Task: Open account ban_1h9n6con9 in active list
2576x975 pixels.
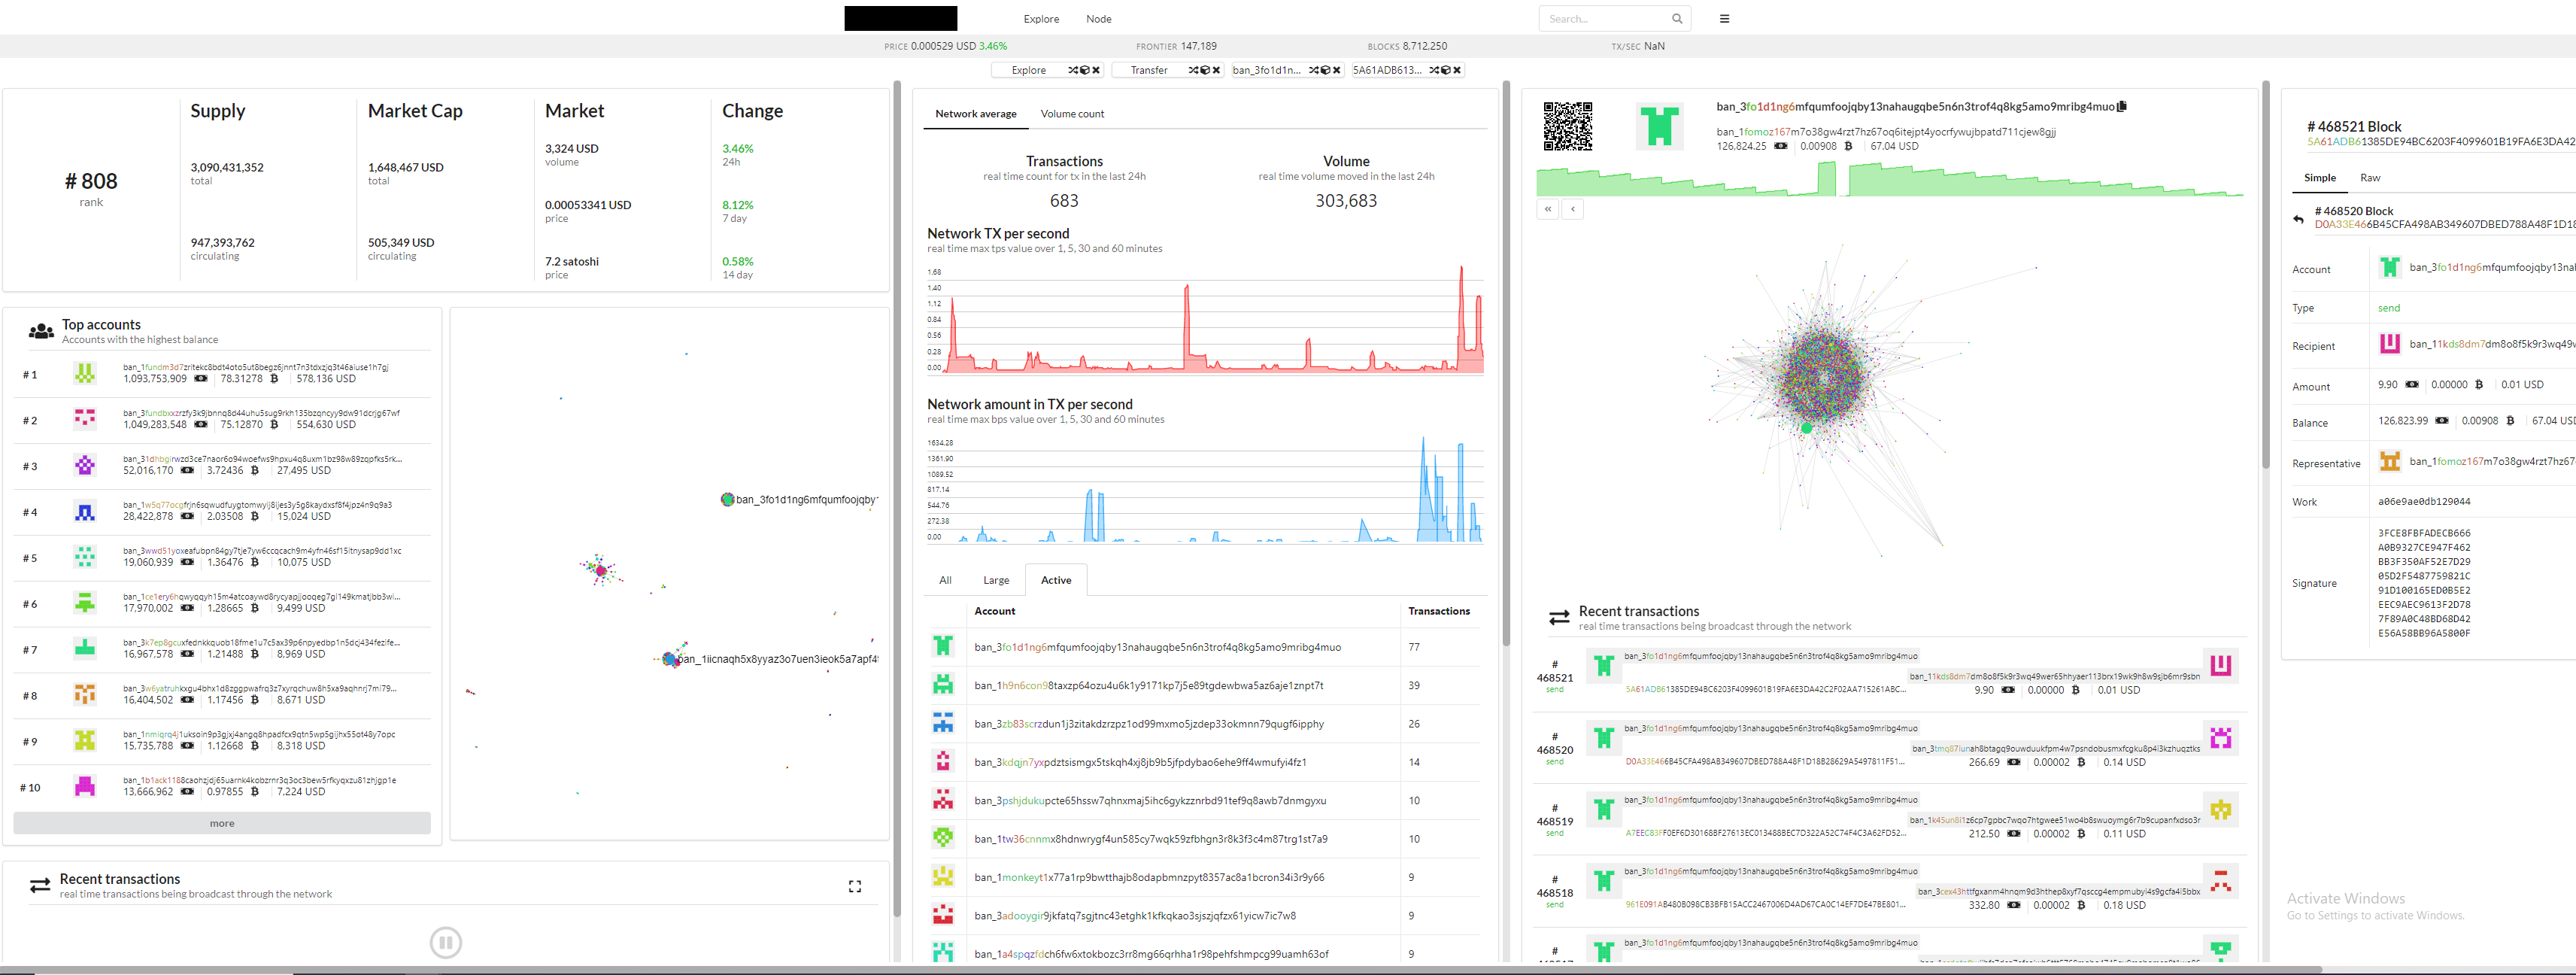Action: 1148,686
